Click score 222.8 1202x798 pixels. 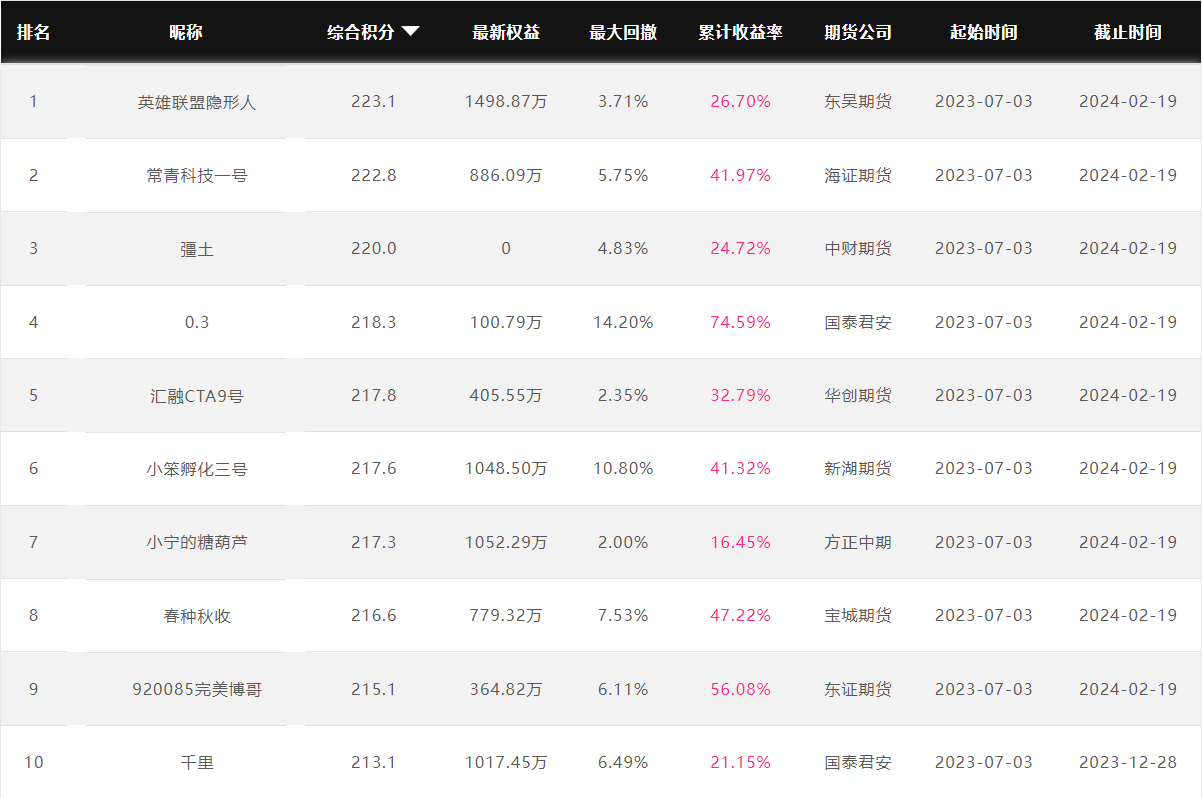(374, 175)
